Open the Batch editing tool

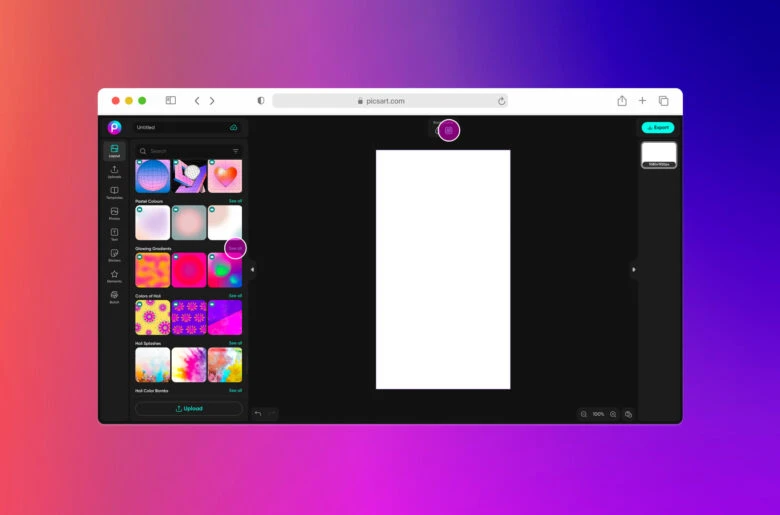pyautogui.click(x=114, y=297)
